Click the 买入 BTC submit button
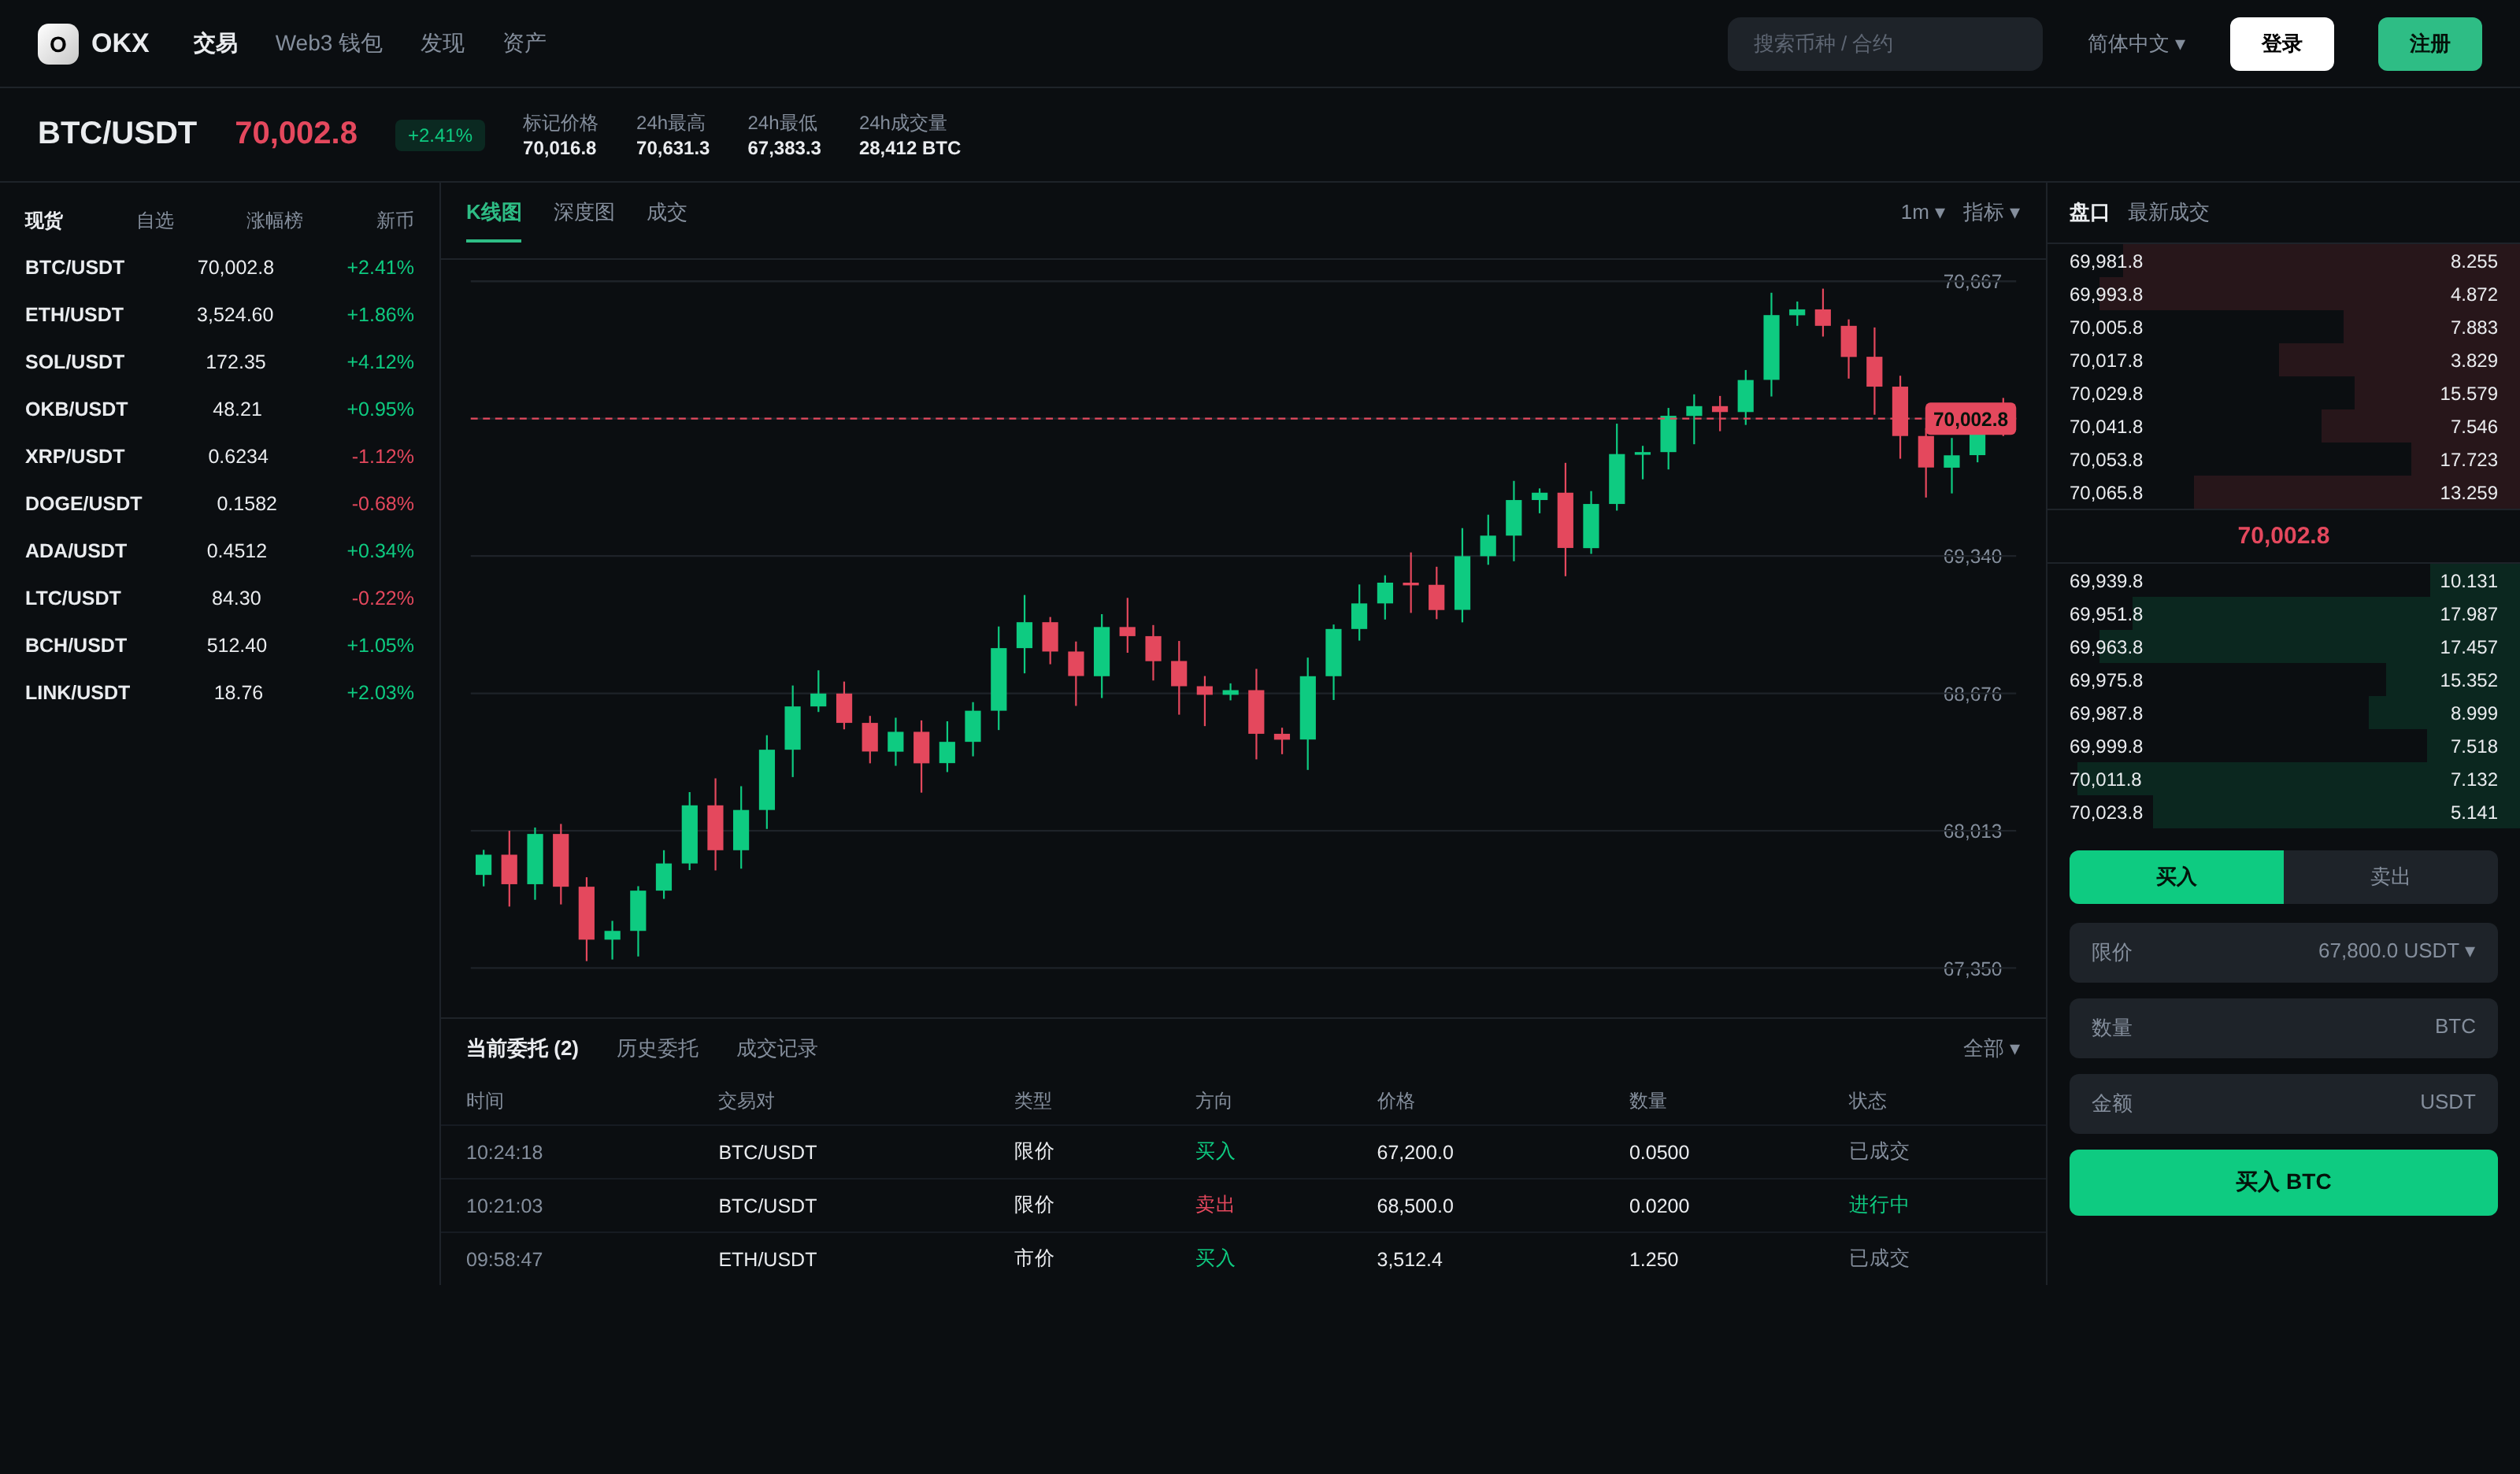The height and width of the screenshot is (1474, 2520). (x=2283, y=1182)
